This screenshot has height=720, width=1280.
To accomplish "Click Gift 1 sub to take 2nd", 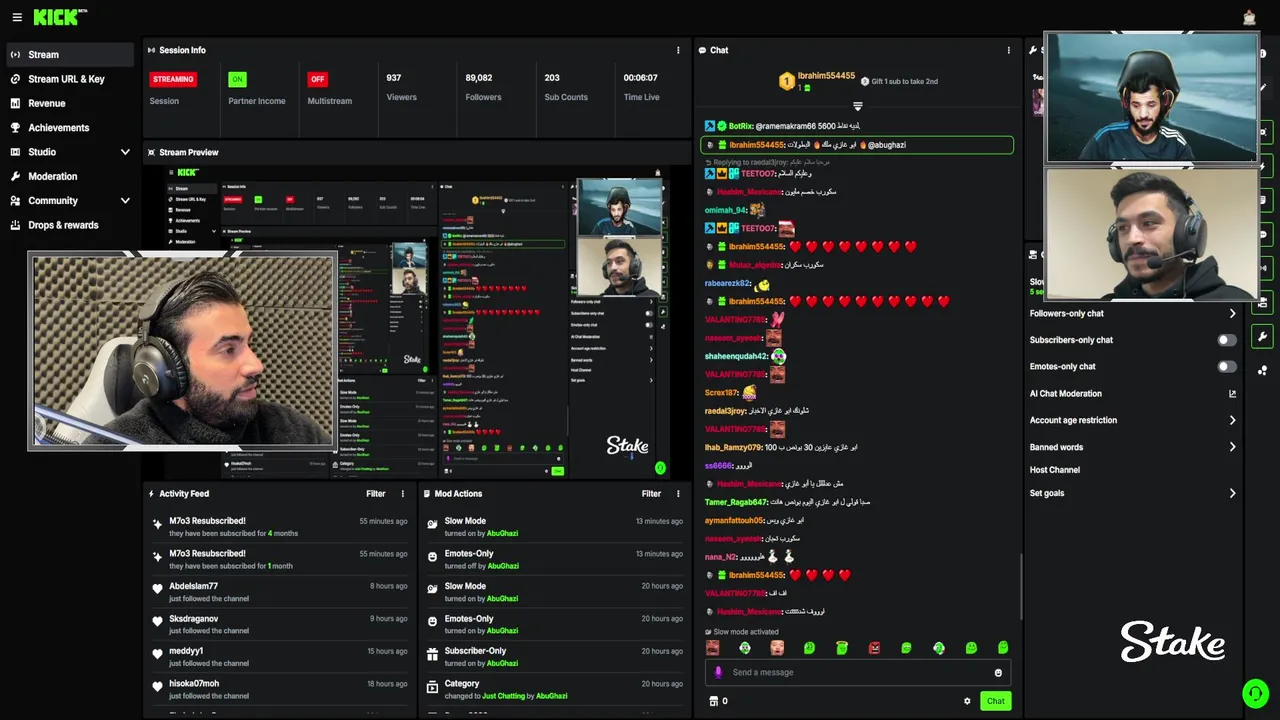I will tap(899, 81).
